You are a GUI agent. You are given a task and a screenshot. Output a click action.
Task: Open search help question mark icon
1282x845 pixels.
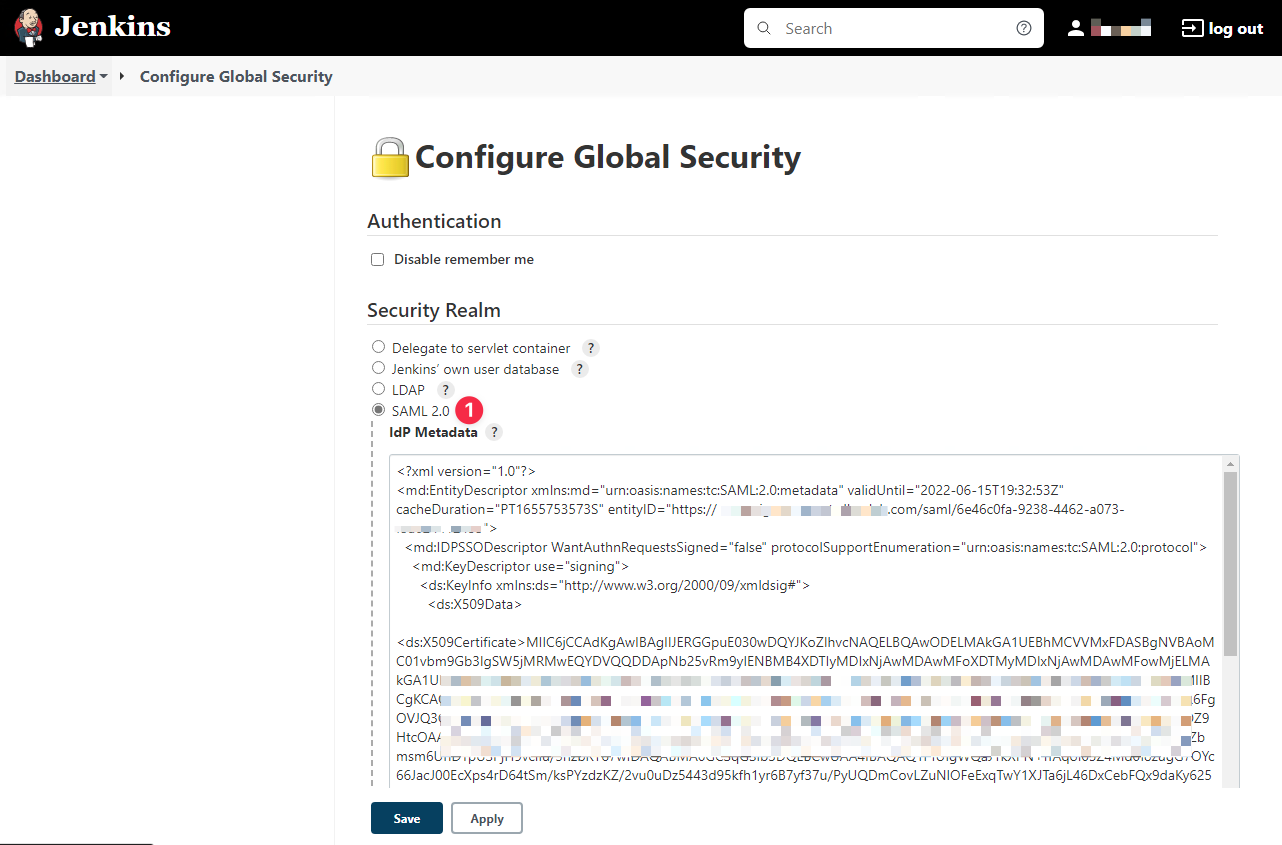tap(1023, 28)
